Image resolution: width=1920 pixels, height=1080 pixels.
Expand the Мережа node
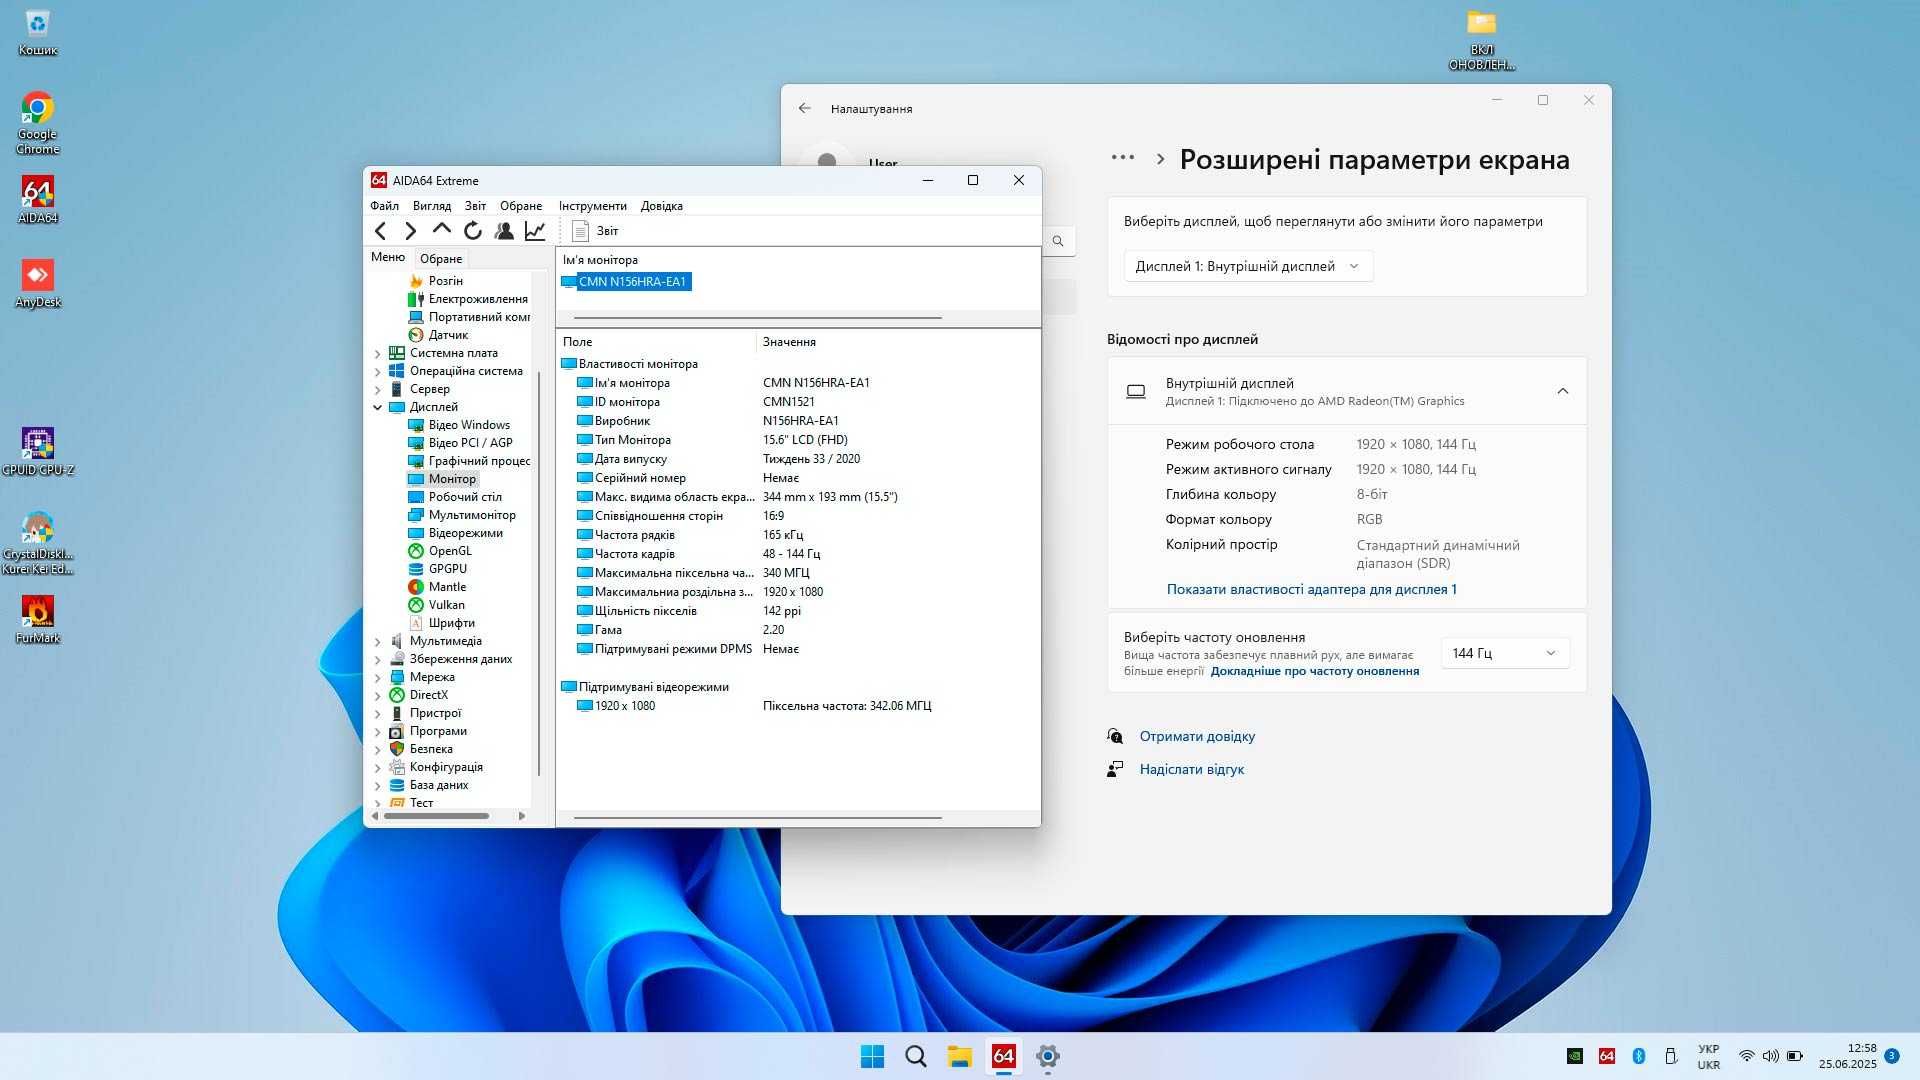[x=377, y=678]
